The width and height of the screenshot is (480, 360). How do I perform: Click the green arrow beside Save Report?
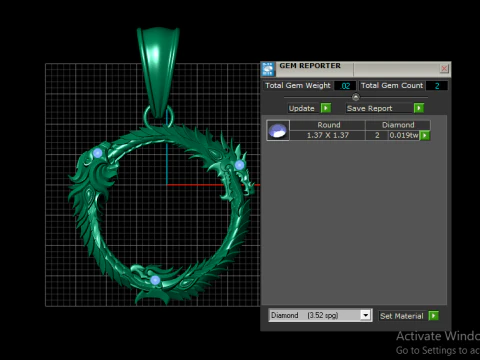point(419,108)
